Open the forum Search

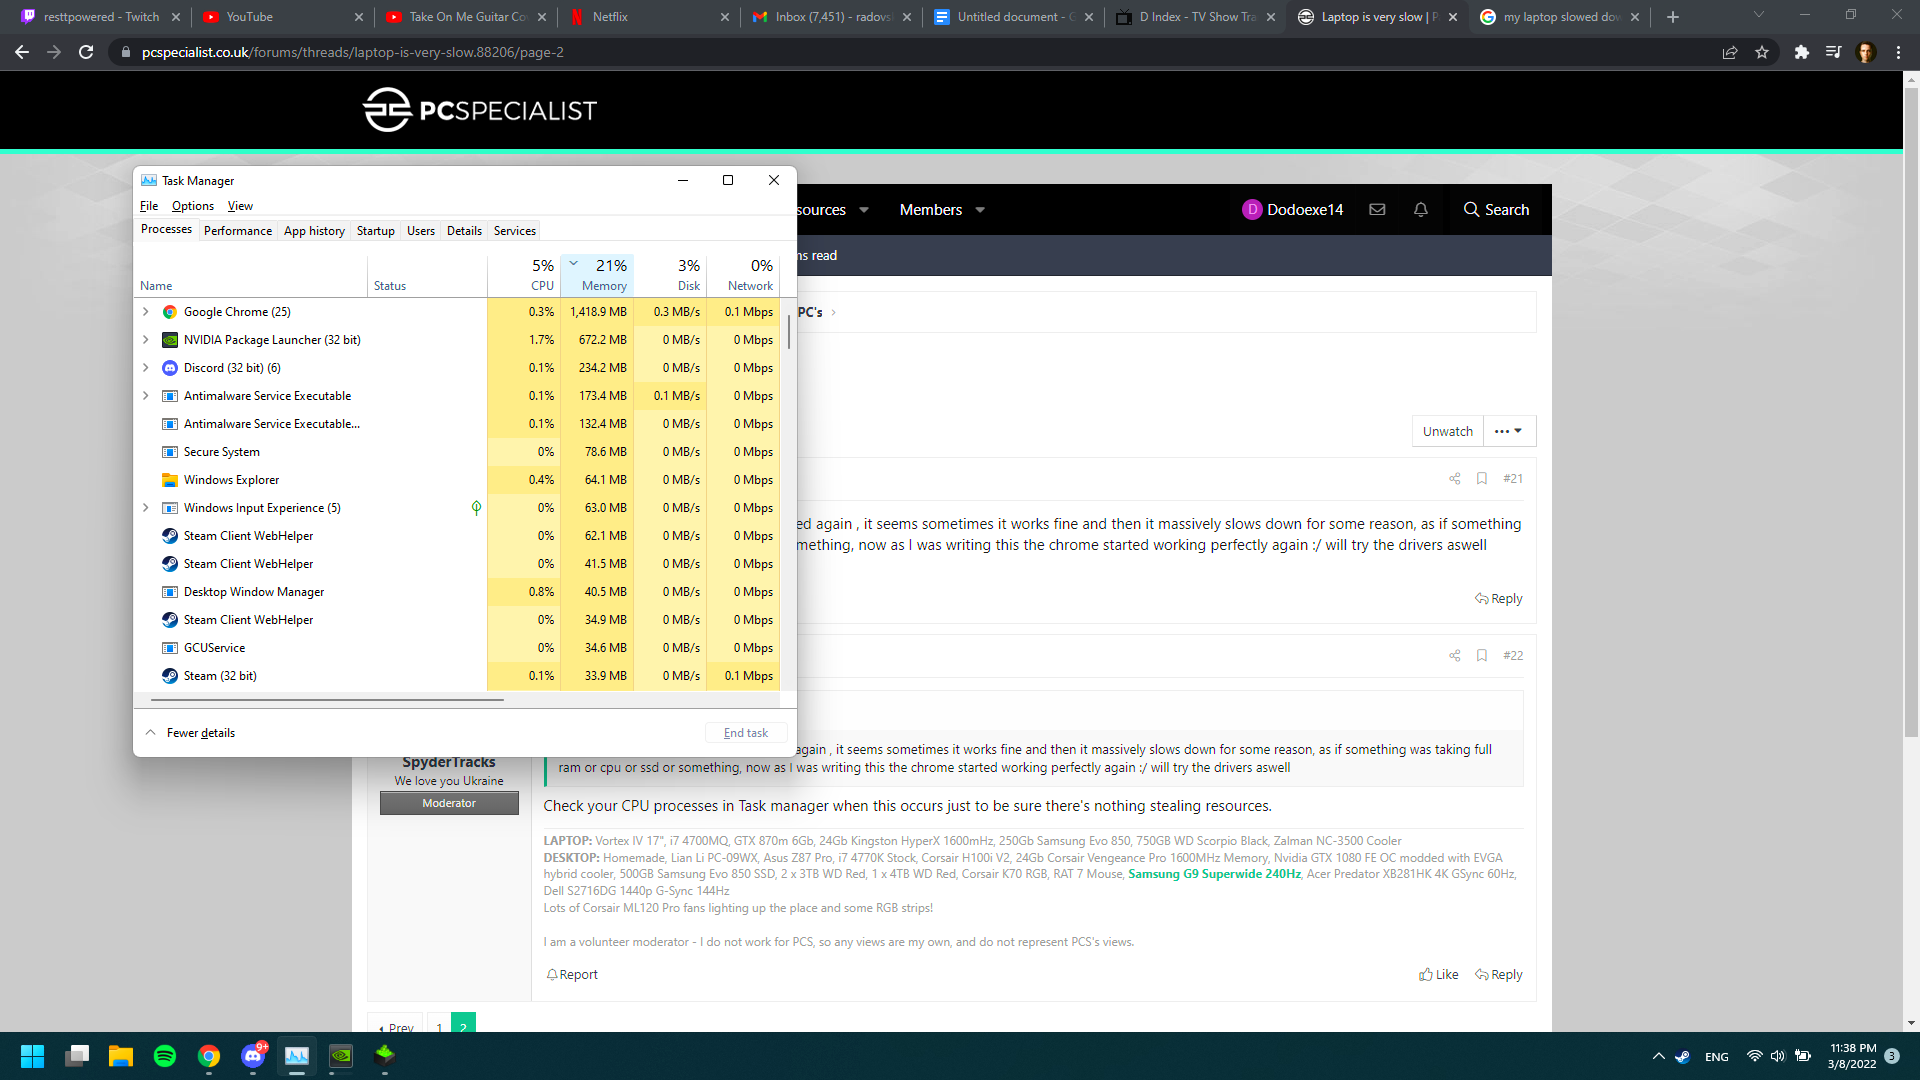coord(1497,210)
